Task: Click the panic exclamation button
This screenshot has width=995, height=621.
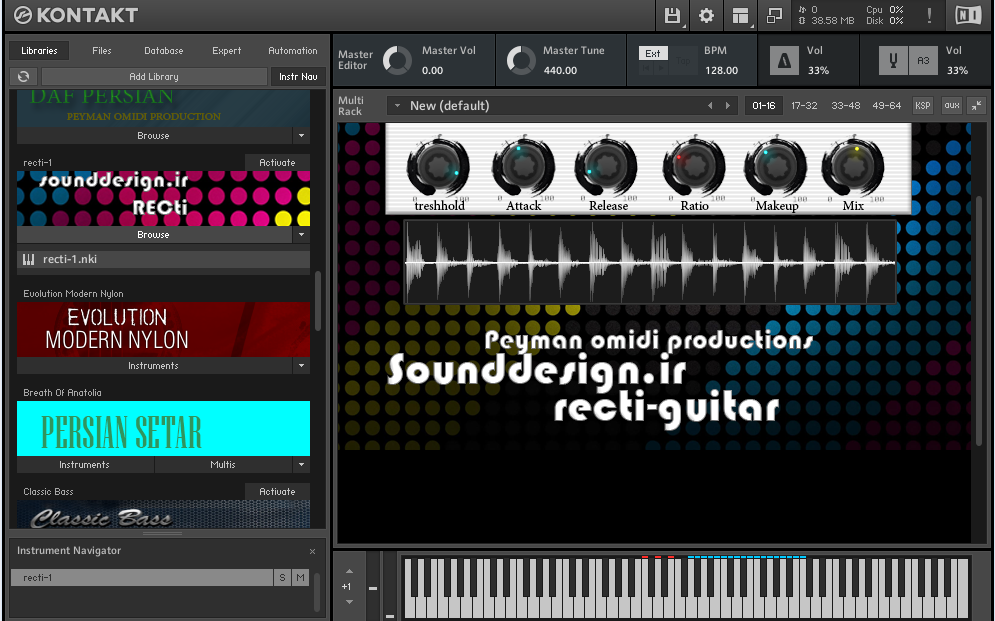Action: pos(929,15)
